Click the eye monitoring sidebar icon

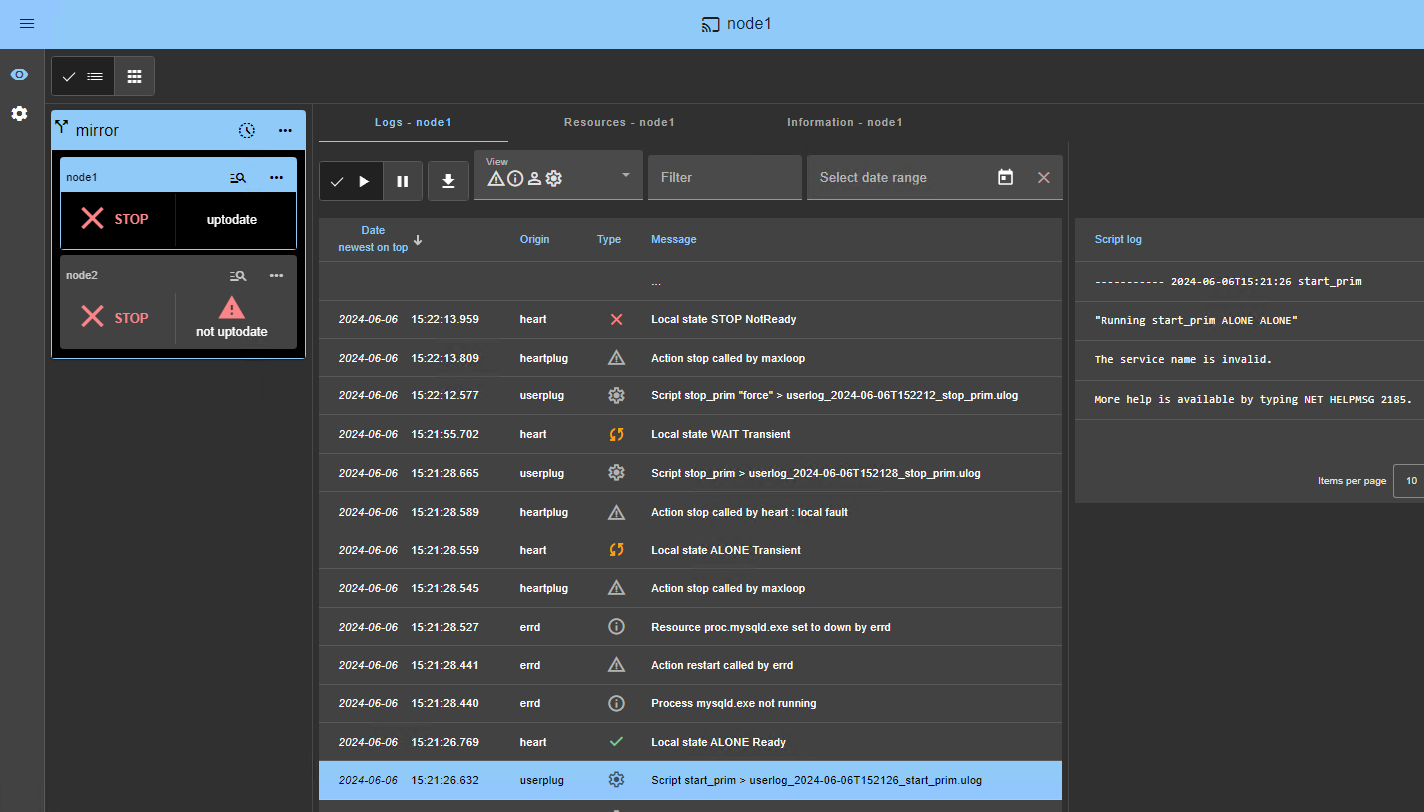coord(19,75)
